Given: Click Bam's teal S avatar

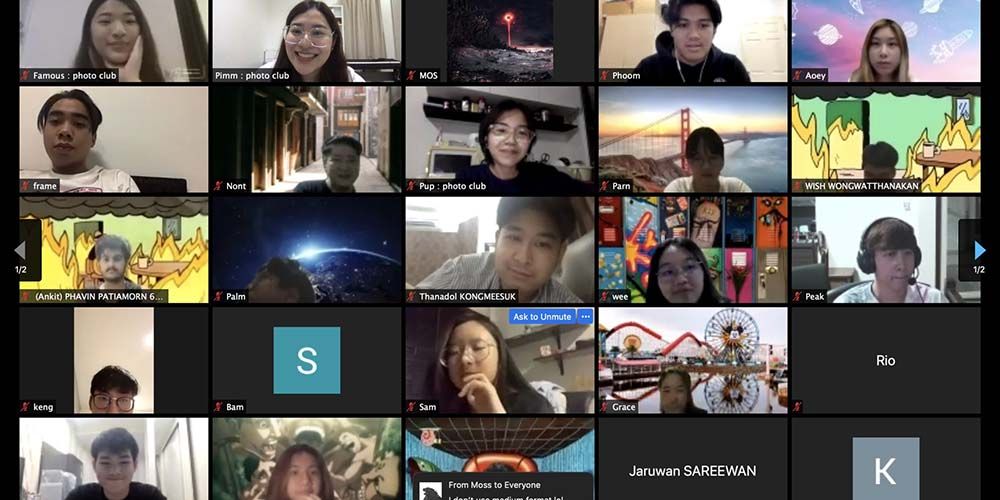Looking at the screenshot, I should pyautogui.click(x=306, y=360).
